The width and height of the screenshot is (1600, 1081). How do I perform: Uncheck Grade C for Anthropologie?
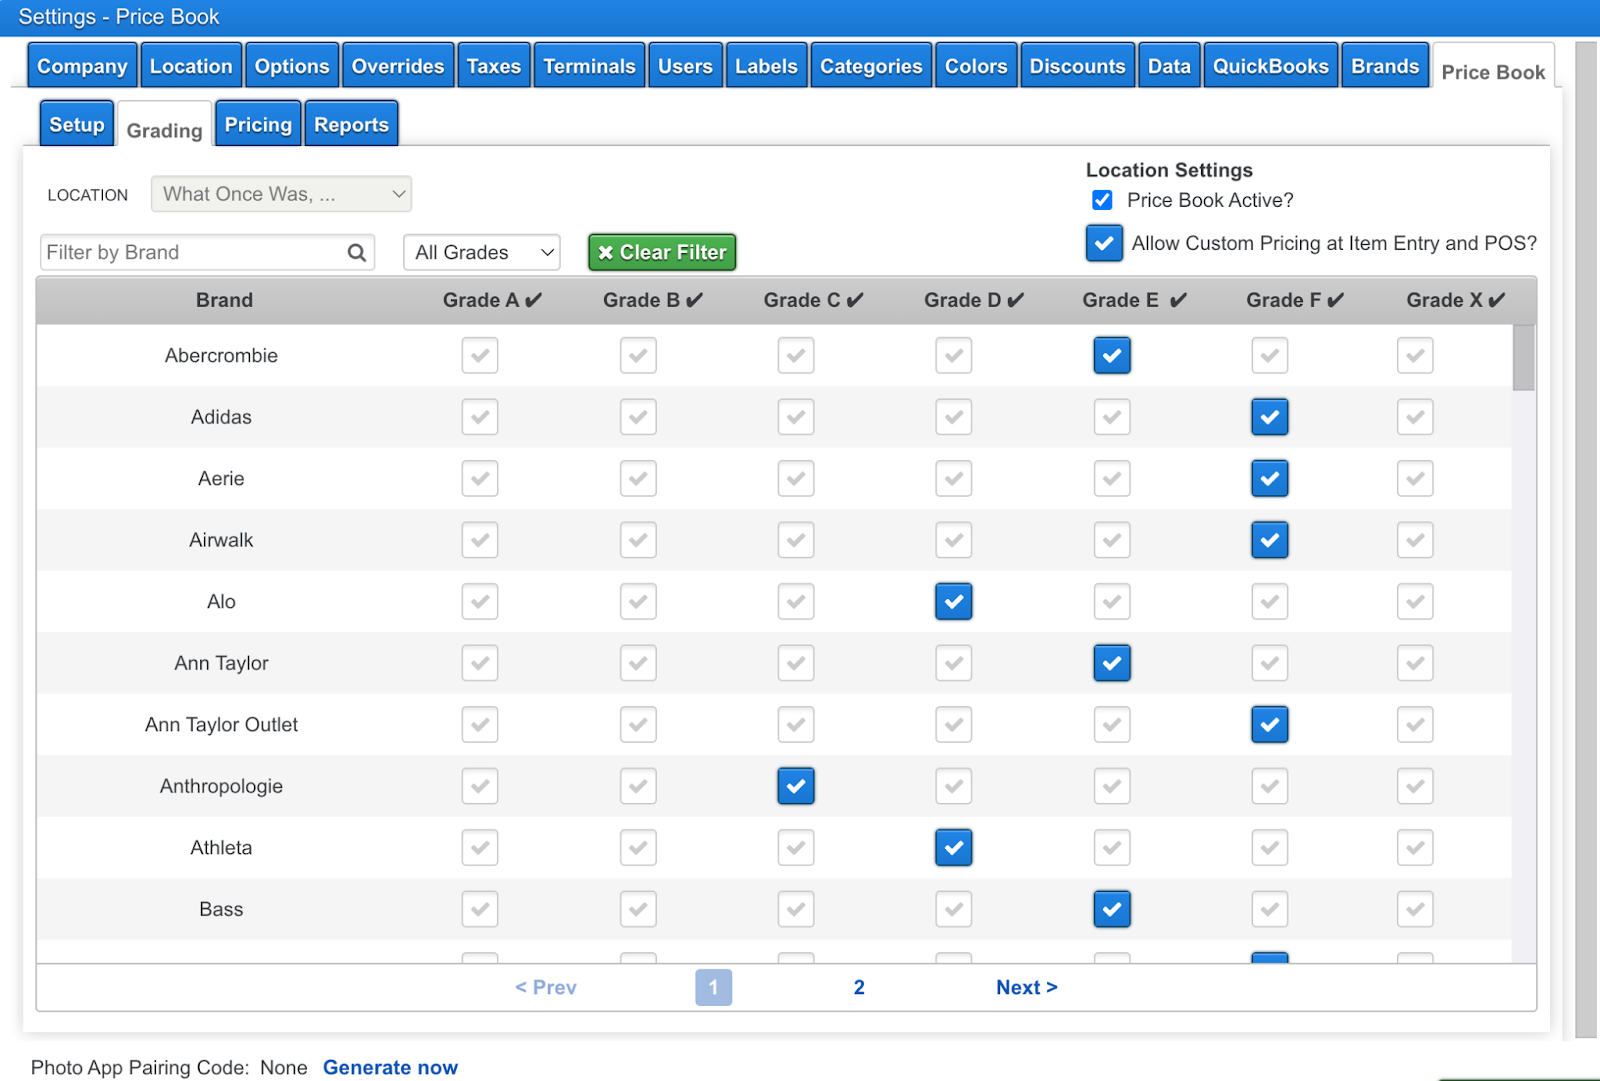[x=796, y=786]
